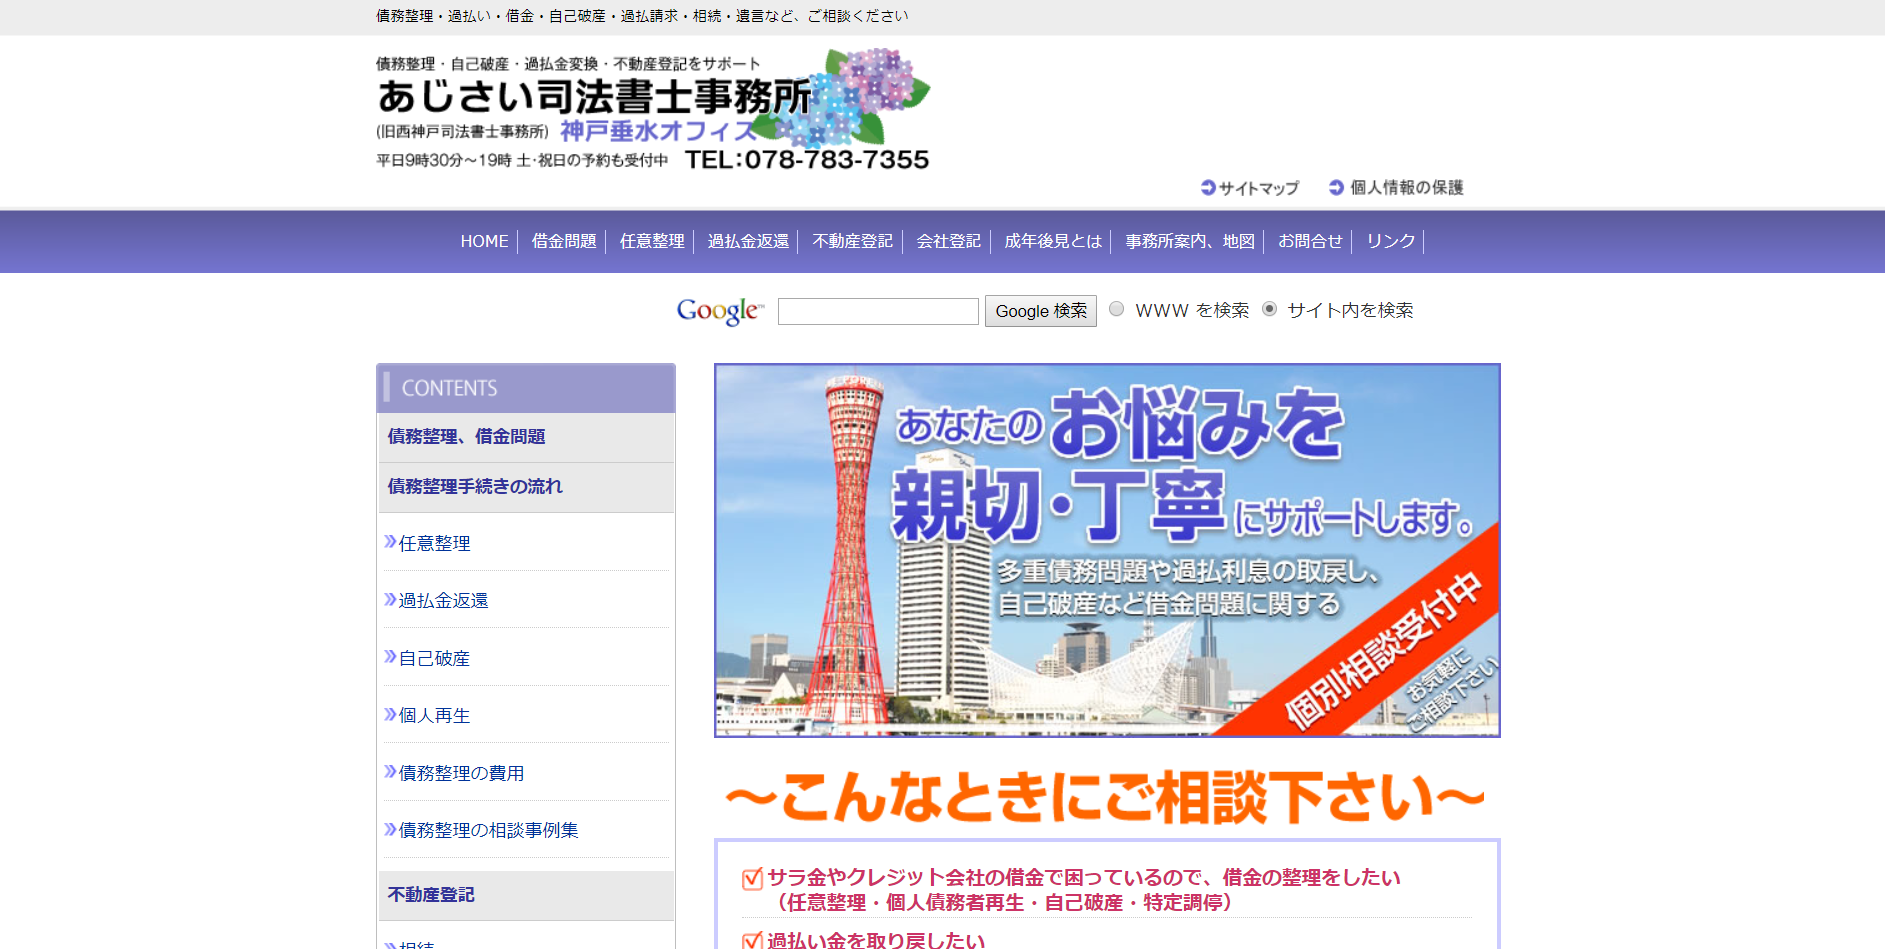Open HOME in the navigation bar
The height and width of the screenshot is (949, 1885).
[484, 241]
